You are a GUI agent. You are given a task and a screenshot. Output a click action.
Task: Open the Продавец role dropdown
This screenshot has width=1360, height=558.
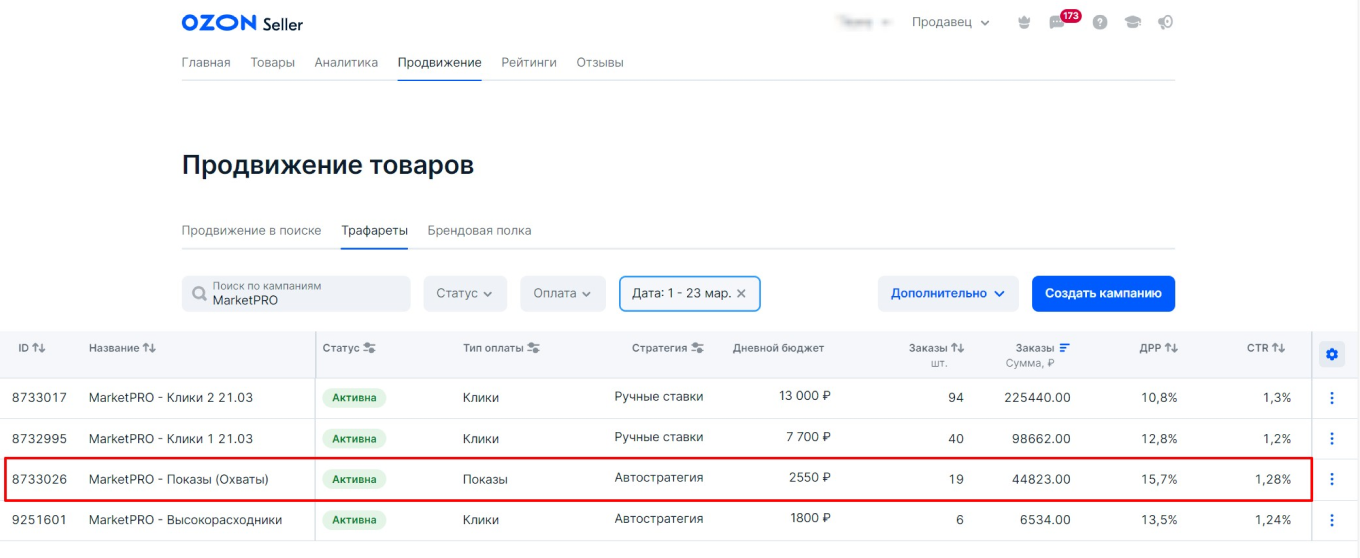click(950, 22)
